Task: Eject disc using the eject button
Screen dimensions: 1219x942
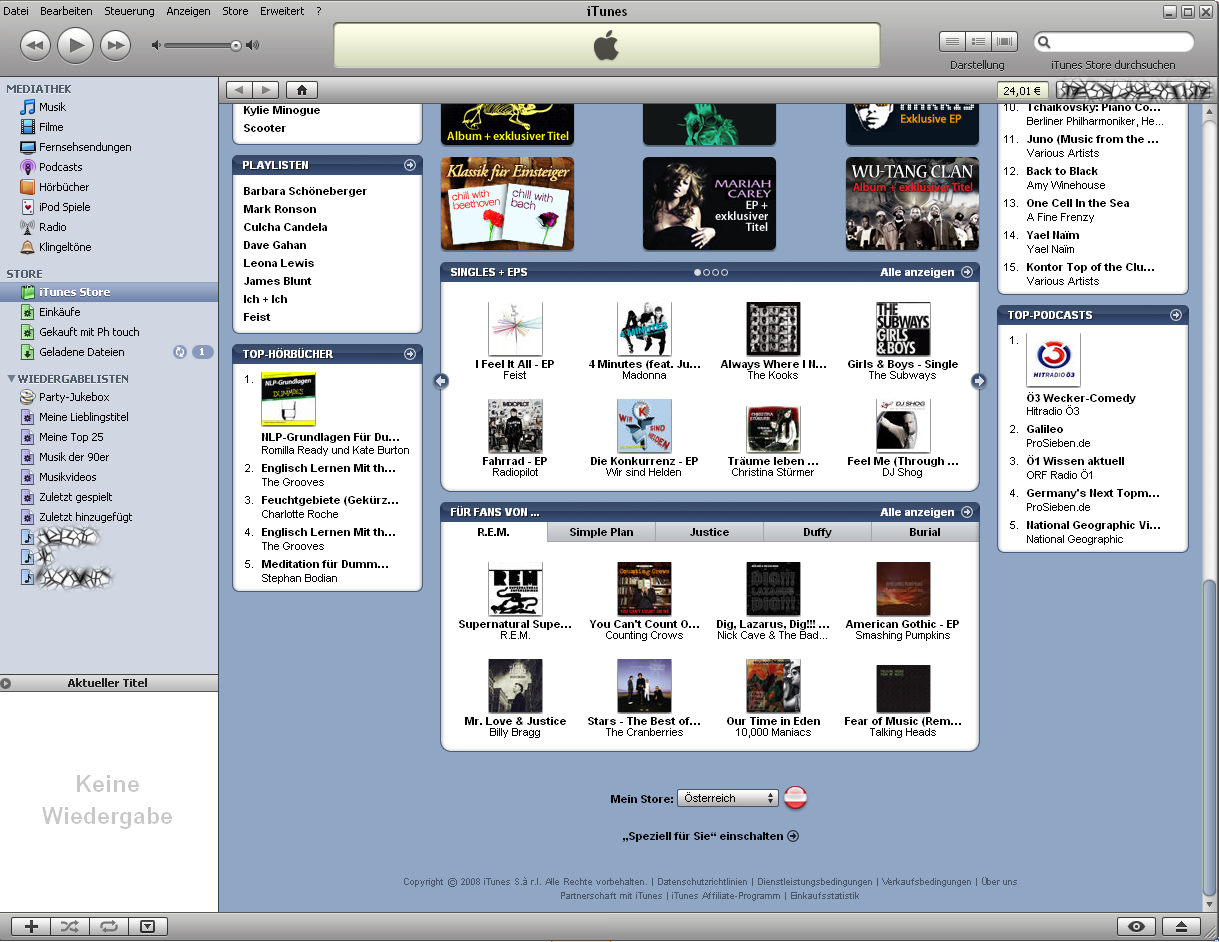Action: click(1181, 927)
